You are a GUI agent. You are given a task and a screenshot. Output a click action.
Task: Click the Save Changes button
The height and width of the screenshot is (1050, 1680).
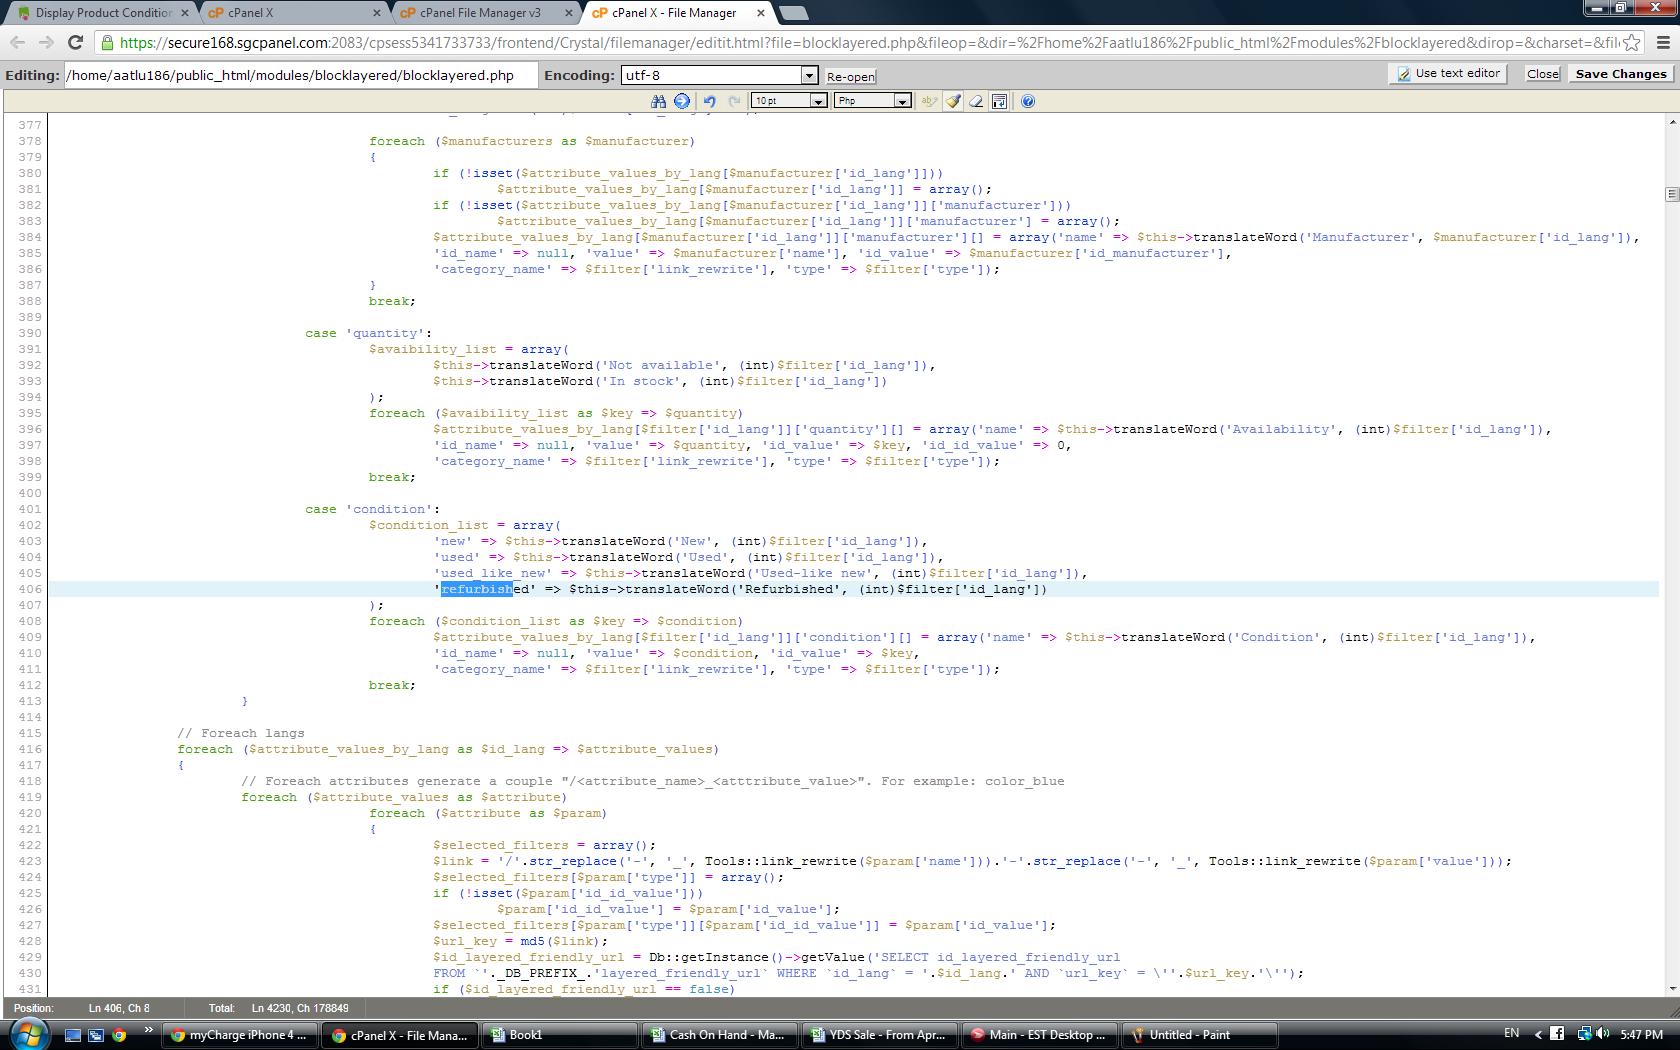click(1620, 74)
